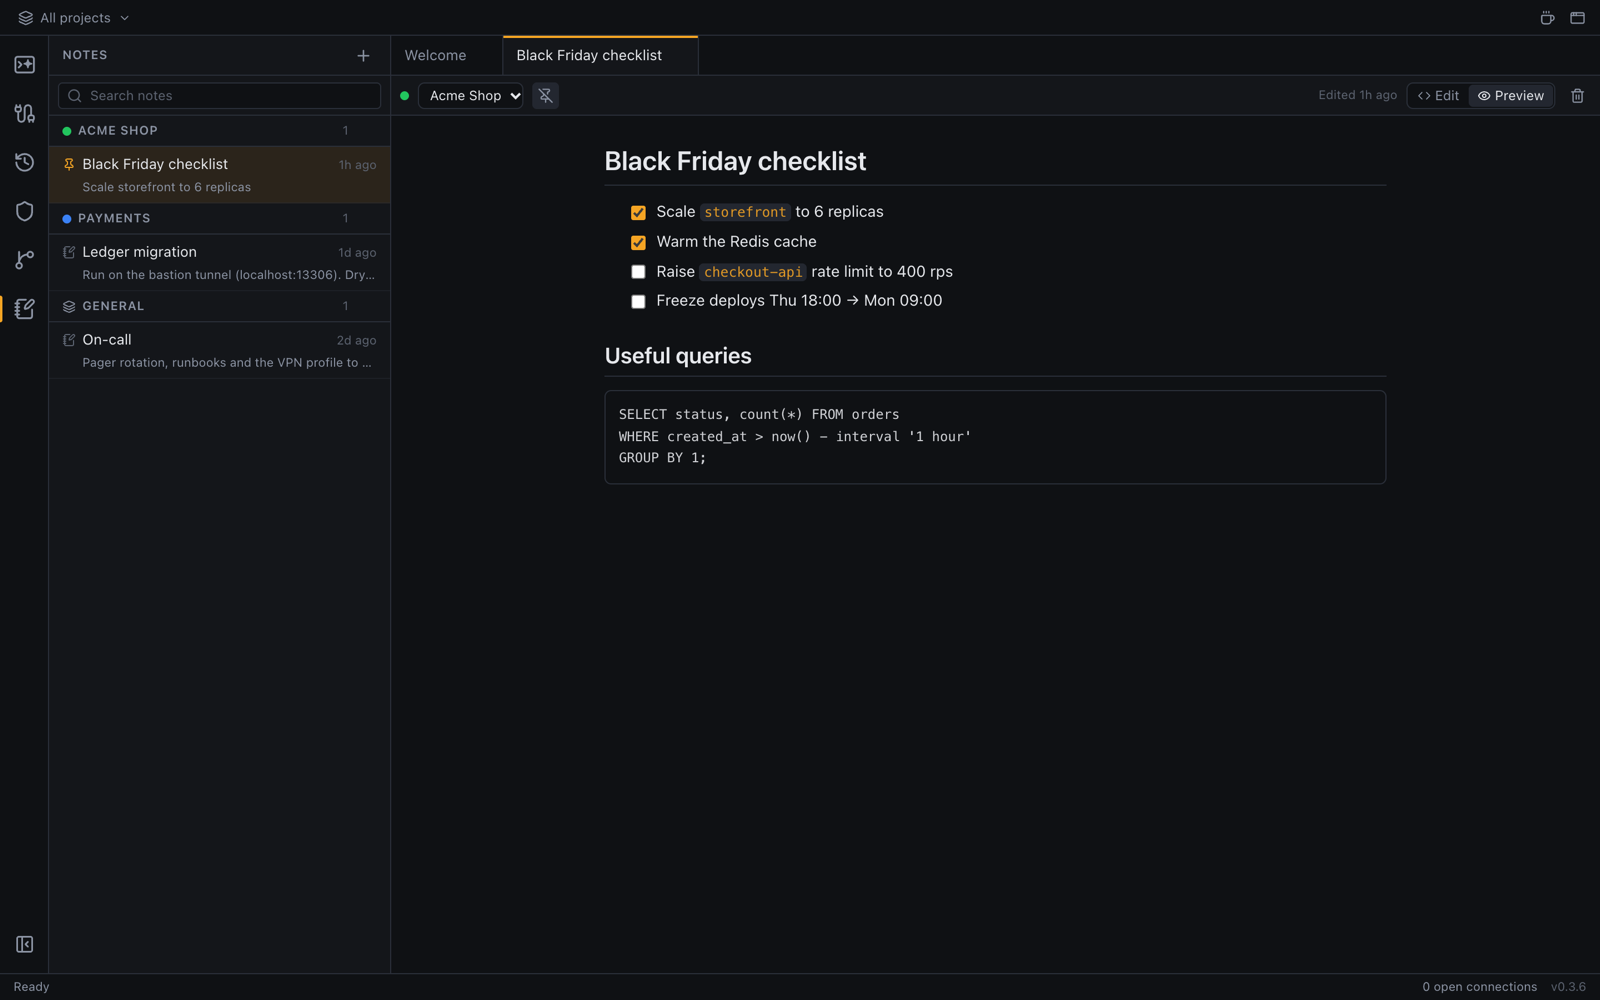Add a new note with plus icon
The image size is (1600, 1000).
tap(363, 56)
